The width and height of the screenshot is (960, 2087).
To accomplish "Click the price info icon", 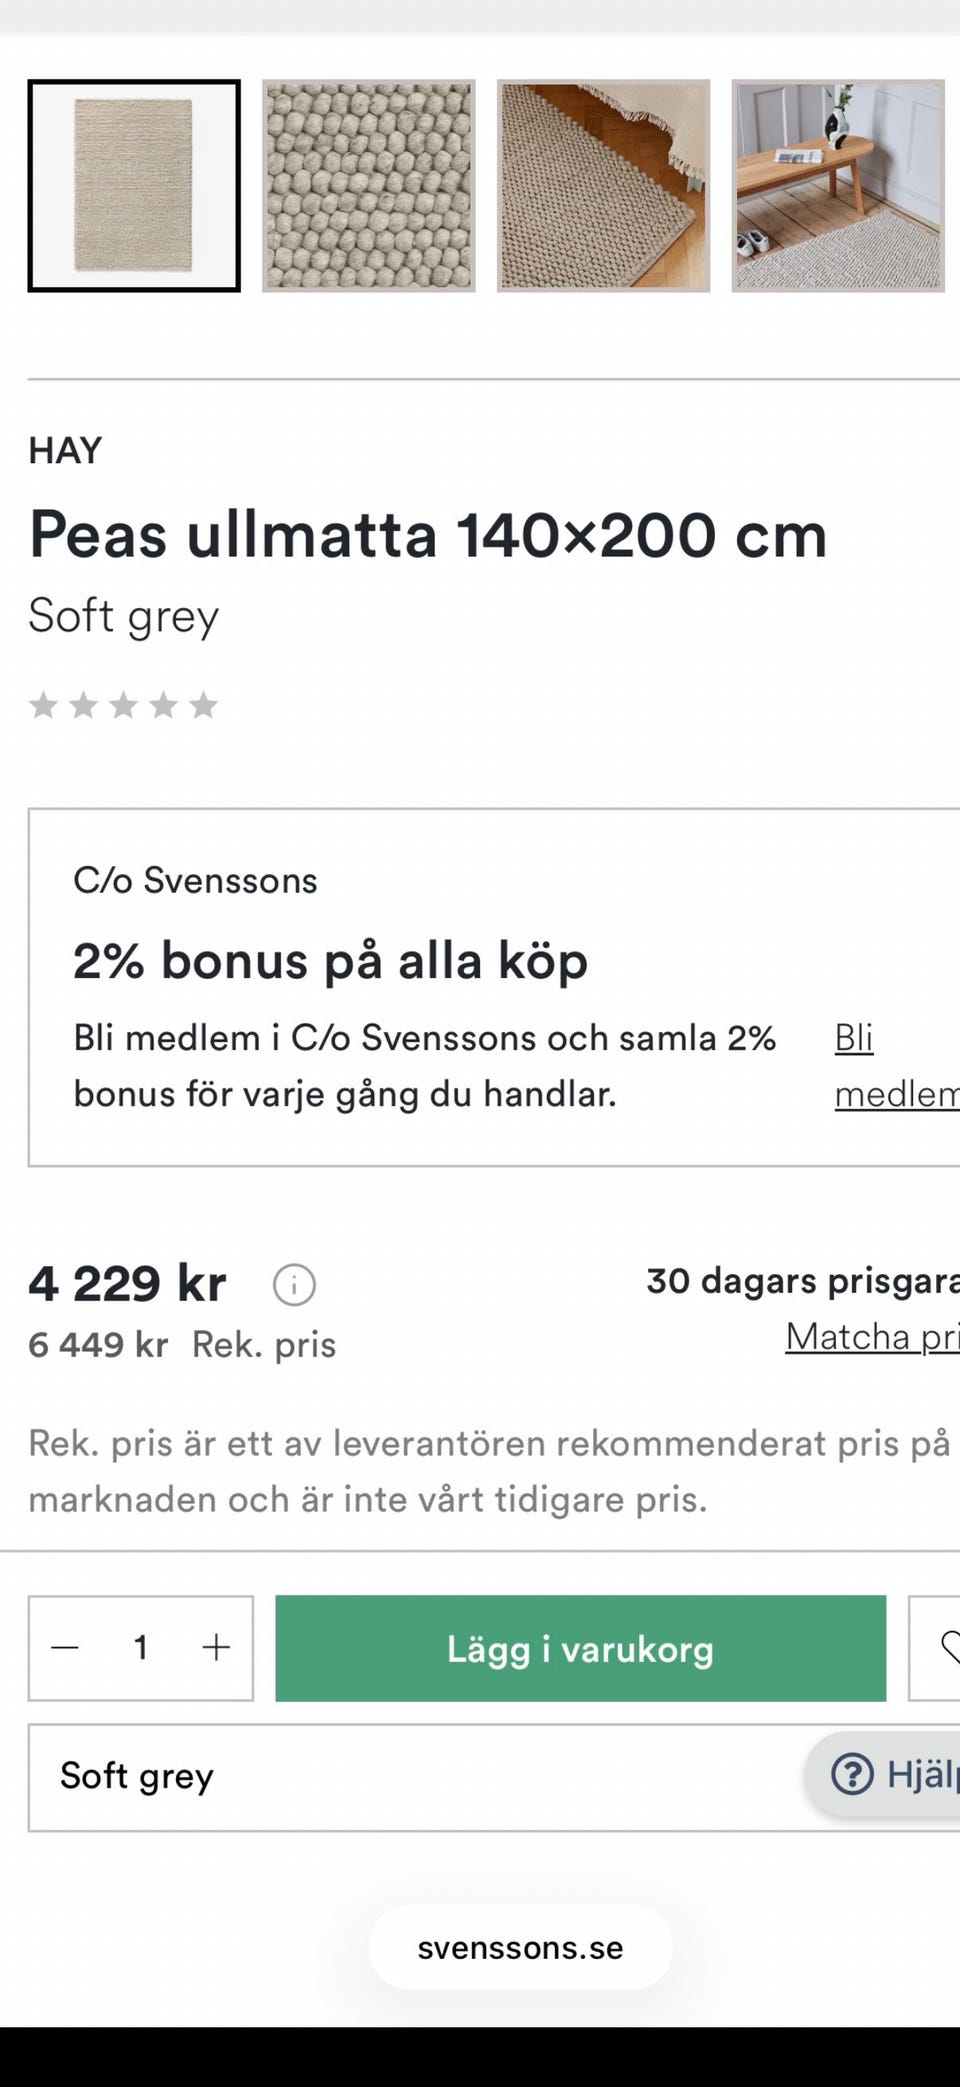I will (x=294, y=1285).
